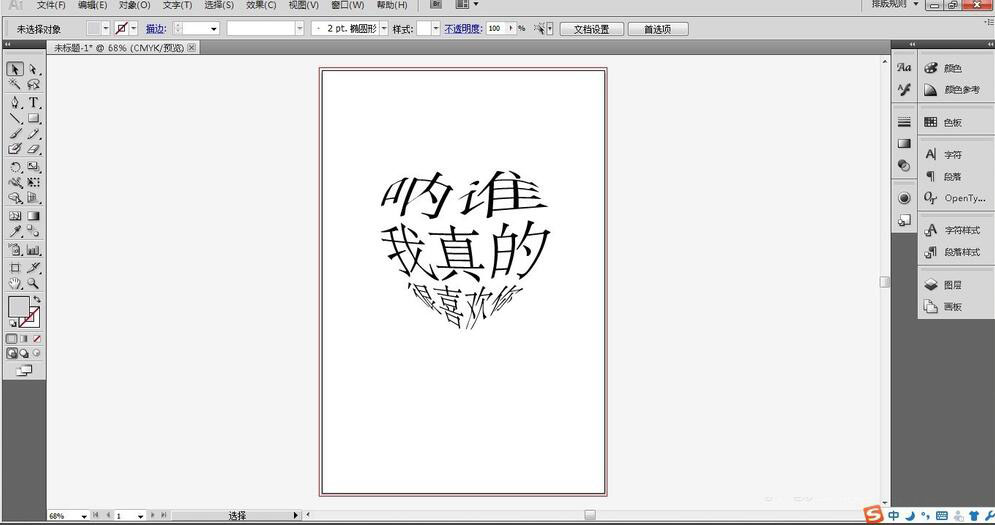Select the Gradient tool
The width and height of the screenshot is (995, 525).
[x=34, y=216]
